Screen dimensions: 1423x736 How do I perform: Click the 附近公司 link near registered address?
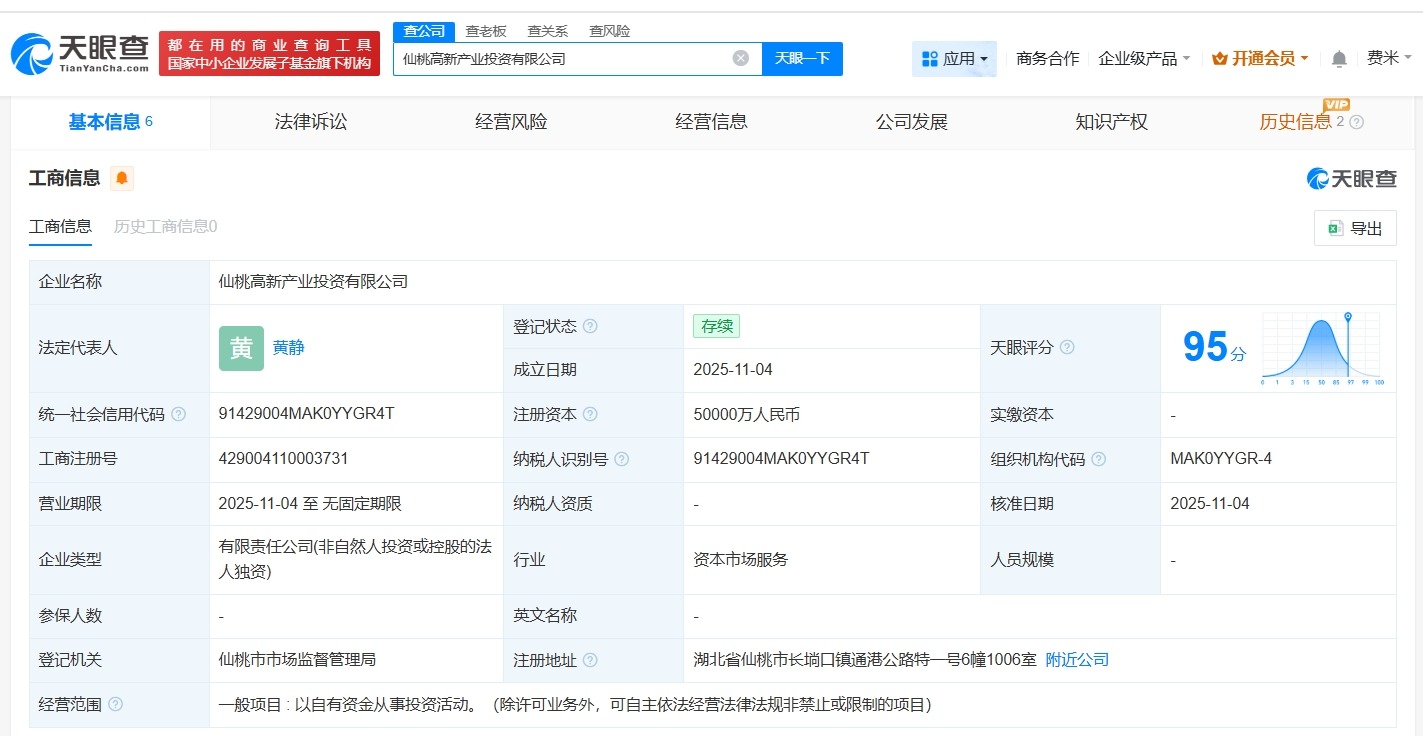(x=1077, y=660)
